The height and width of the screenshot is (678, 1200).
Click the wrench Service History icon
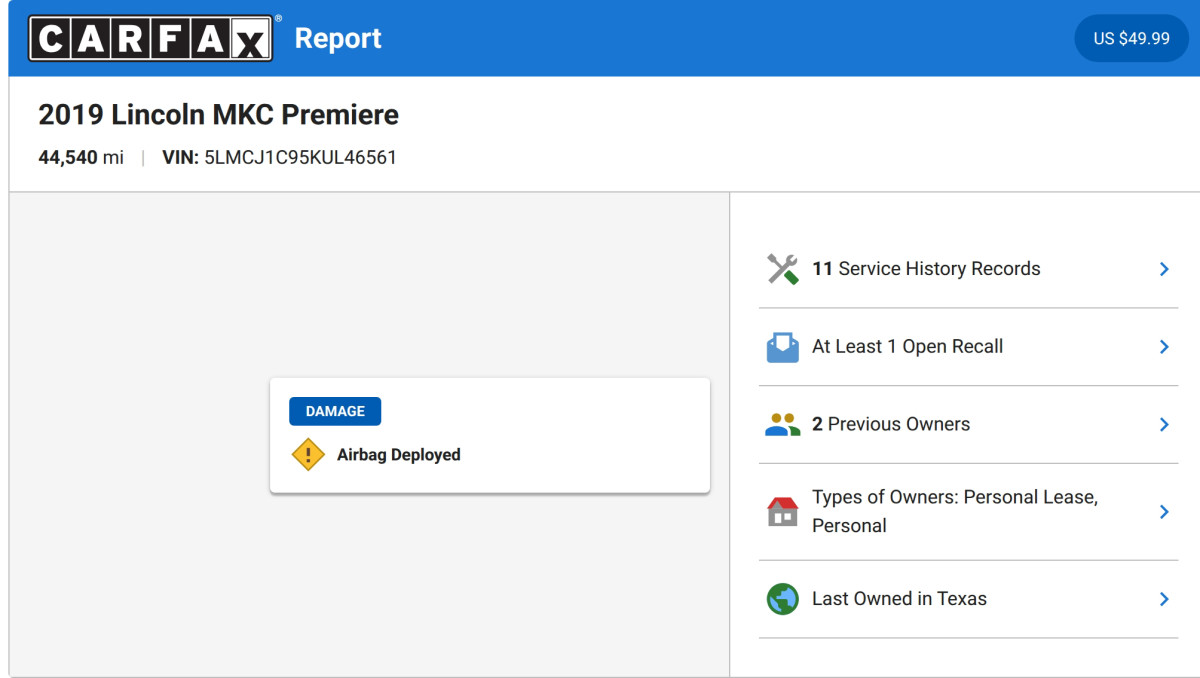[783, 269]
